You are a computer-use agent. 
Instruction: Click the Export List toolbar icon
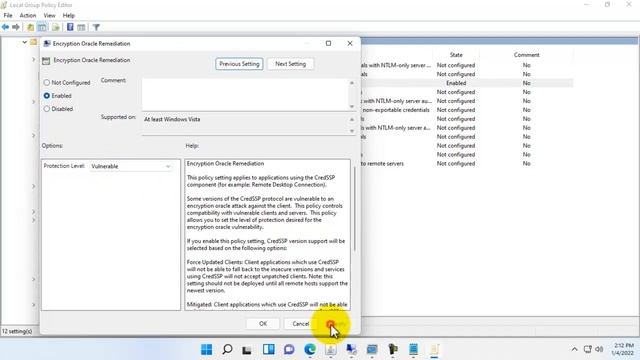click(x=56, y=27)
